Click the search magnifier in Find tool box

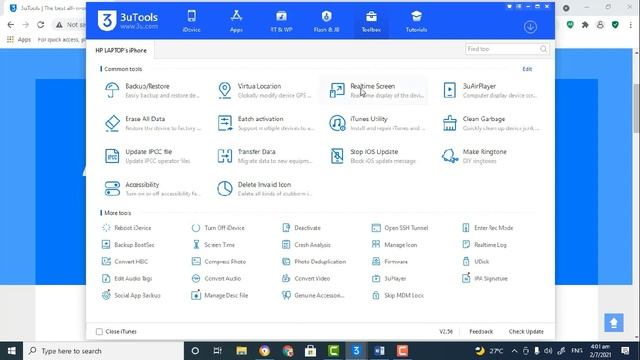tap(543, 49)
